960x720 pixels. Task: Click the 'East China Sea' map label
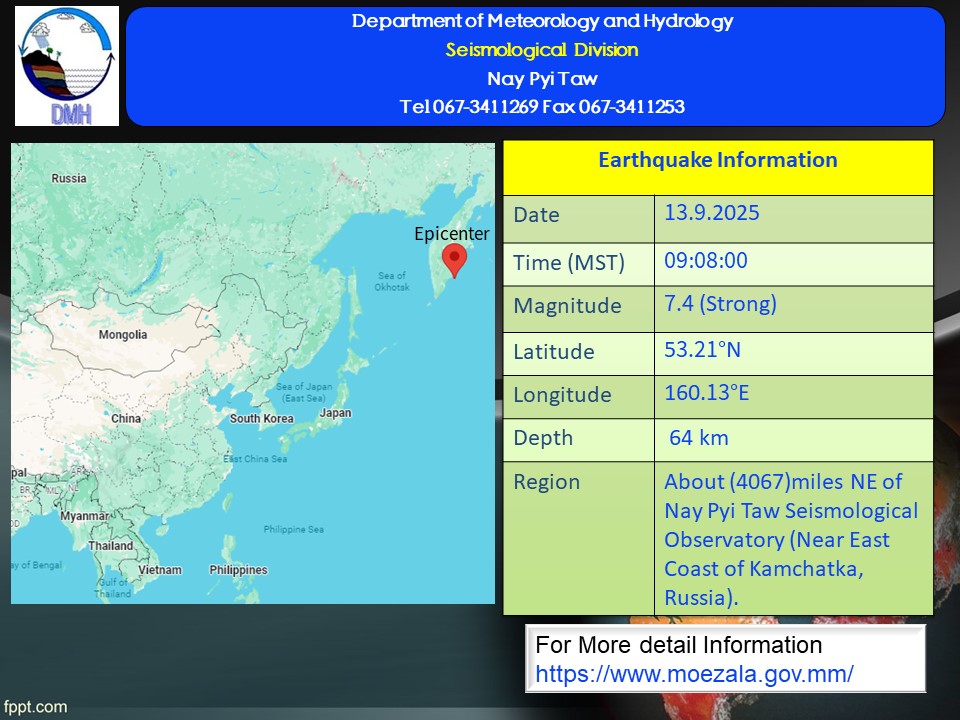pos(255,459)
